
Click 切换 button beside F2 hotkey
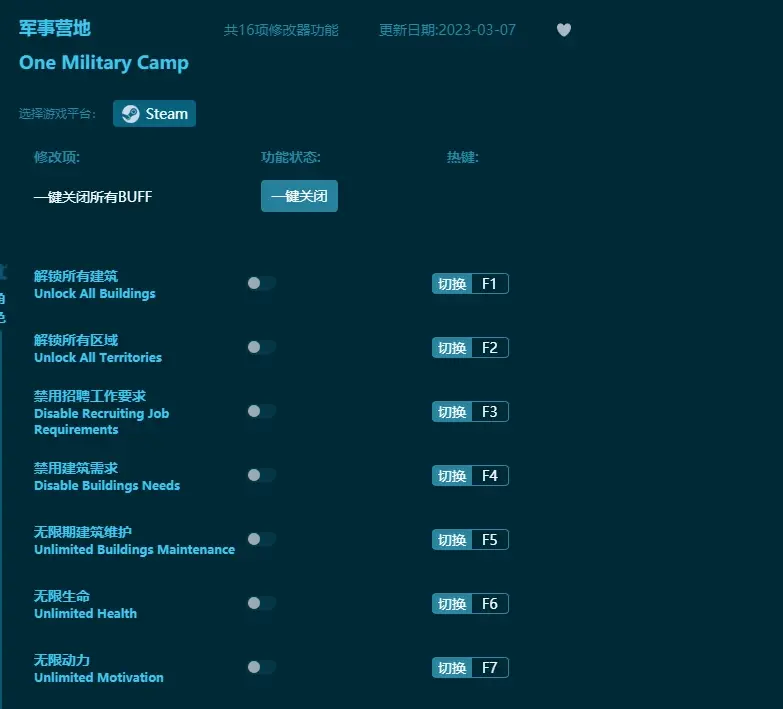(452, 348)
